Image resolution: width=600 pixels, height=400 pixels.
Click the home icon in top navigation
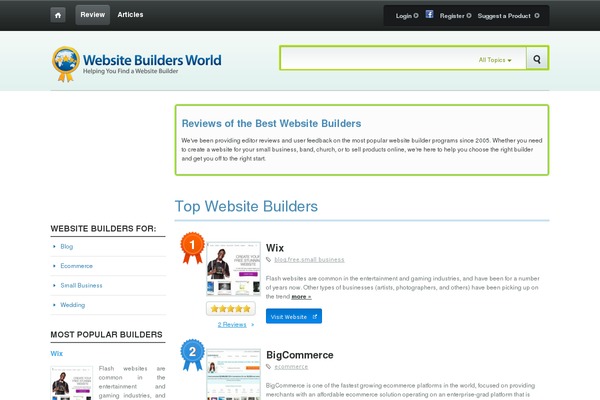(x=58, y=15)
